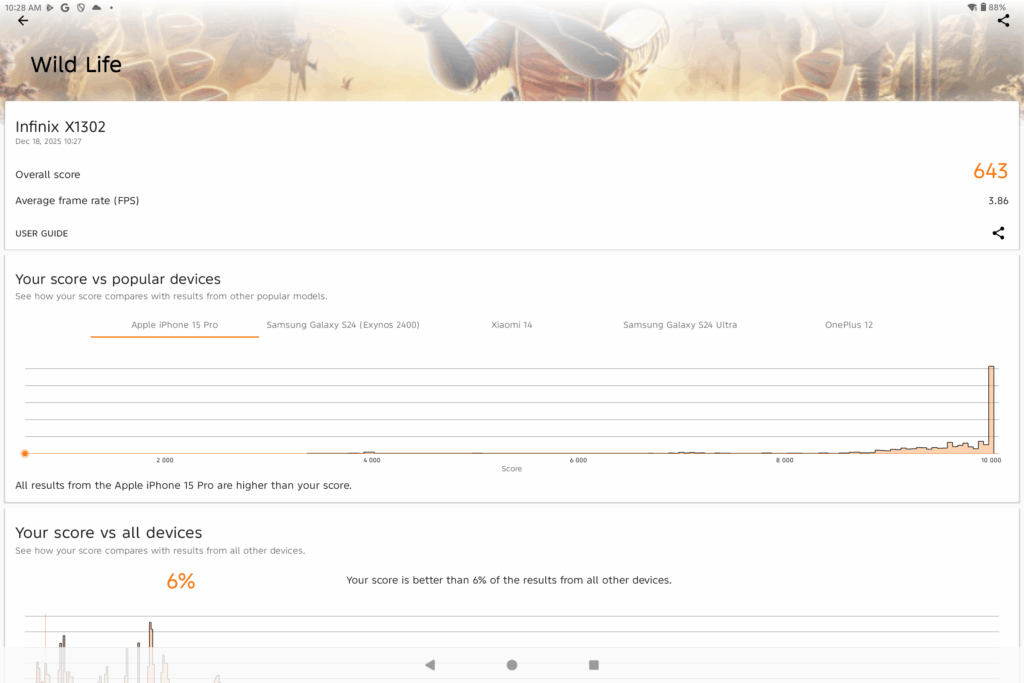The width and height of the screenshot is (1024, 683).
Task: Switch to the Xiaomi 14 tab
Action: tap(511, 325)
